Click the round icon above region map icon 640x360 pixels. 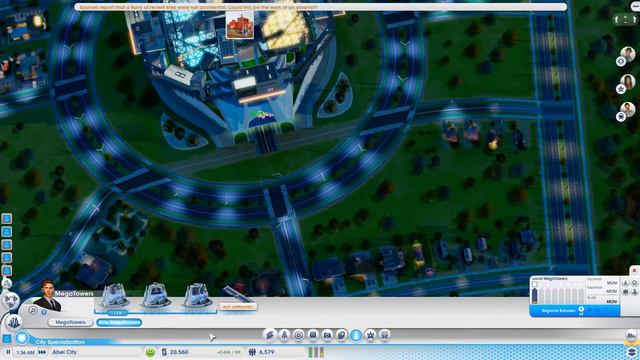point(7,284)
